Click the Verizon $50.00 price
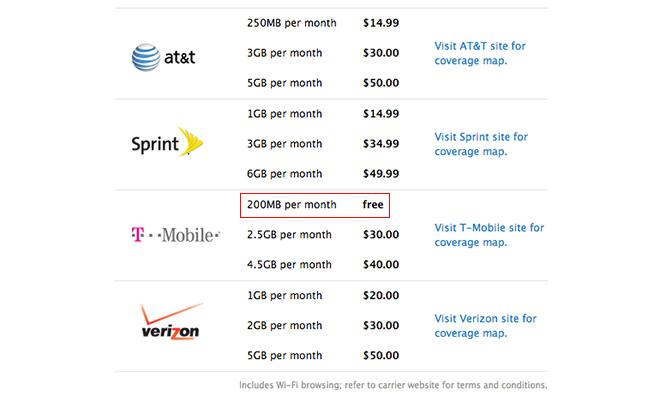This screenshot has width=660, height=396. click(x=381, y=356)
